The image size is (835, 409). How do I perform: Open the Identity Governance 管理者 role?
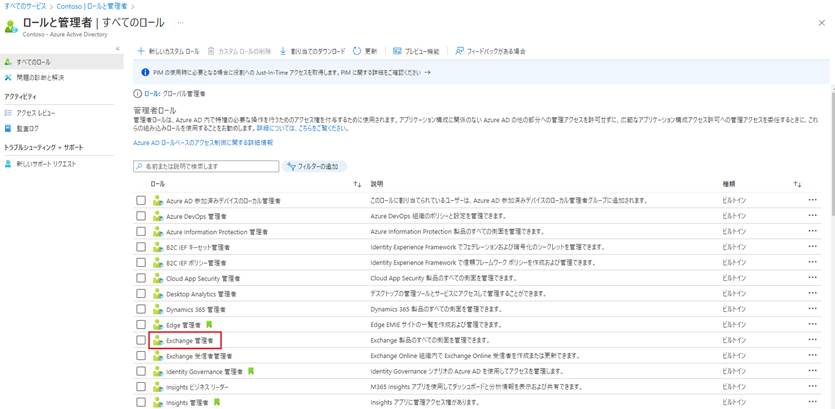click(204, 371)
